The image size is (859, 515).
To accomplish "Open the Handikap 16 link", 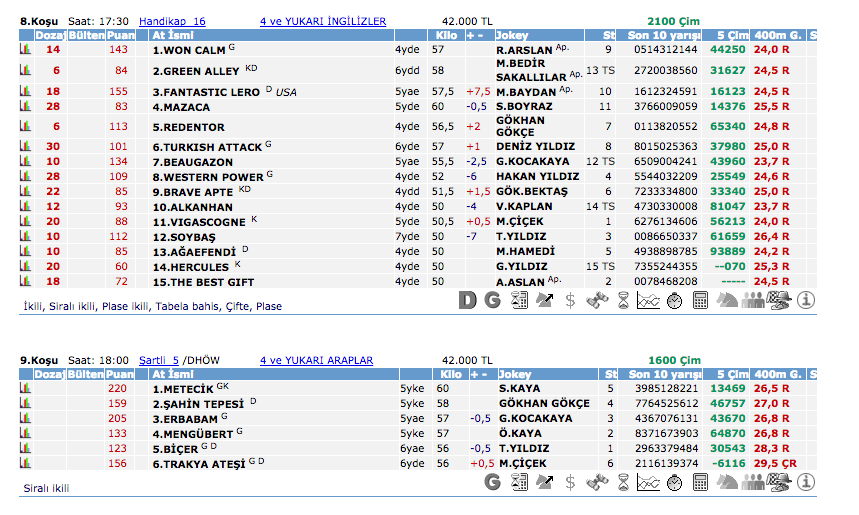I will pyautogui.click(x=172, y=21).
